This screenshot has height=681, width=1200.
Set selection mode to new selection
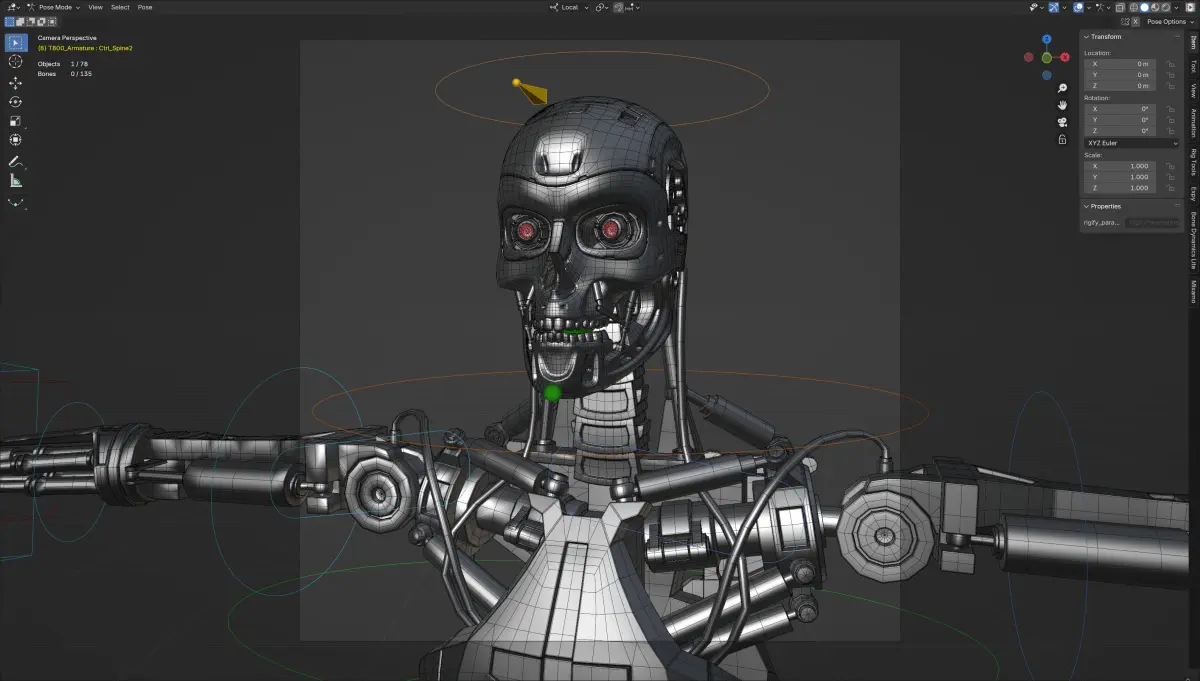click(x=9, y=22)
